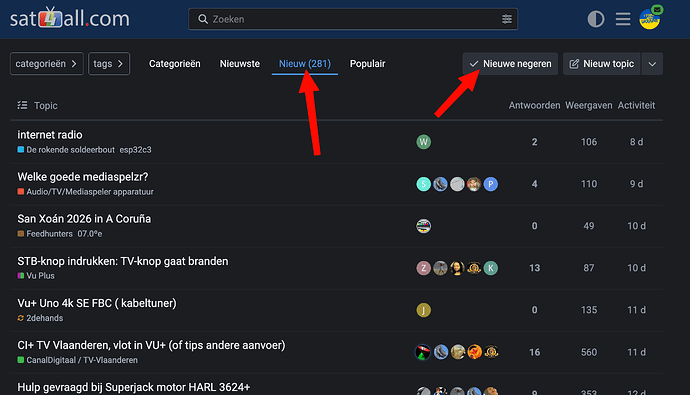Screen dimensions: 690x395
Task: Switch to the Nieuwste tab
Action: [x=240, y=64]
